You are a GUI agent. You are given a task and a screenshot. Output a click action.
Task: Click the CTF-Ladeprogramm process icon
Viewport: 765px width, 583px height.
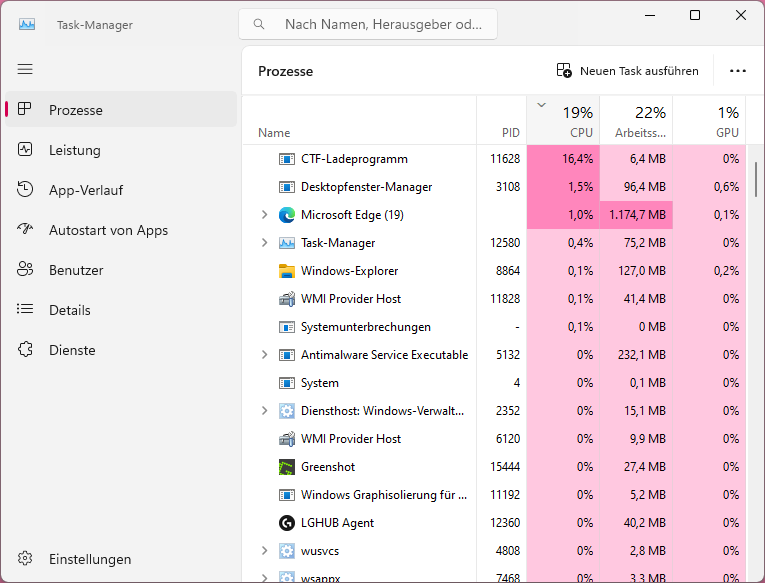click(x=287, y=159)
